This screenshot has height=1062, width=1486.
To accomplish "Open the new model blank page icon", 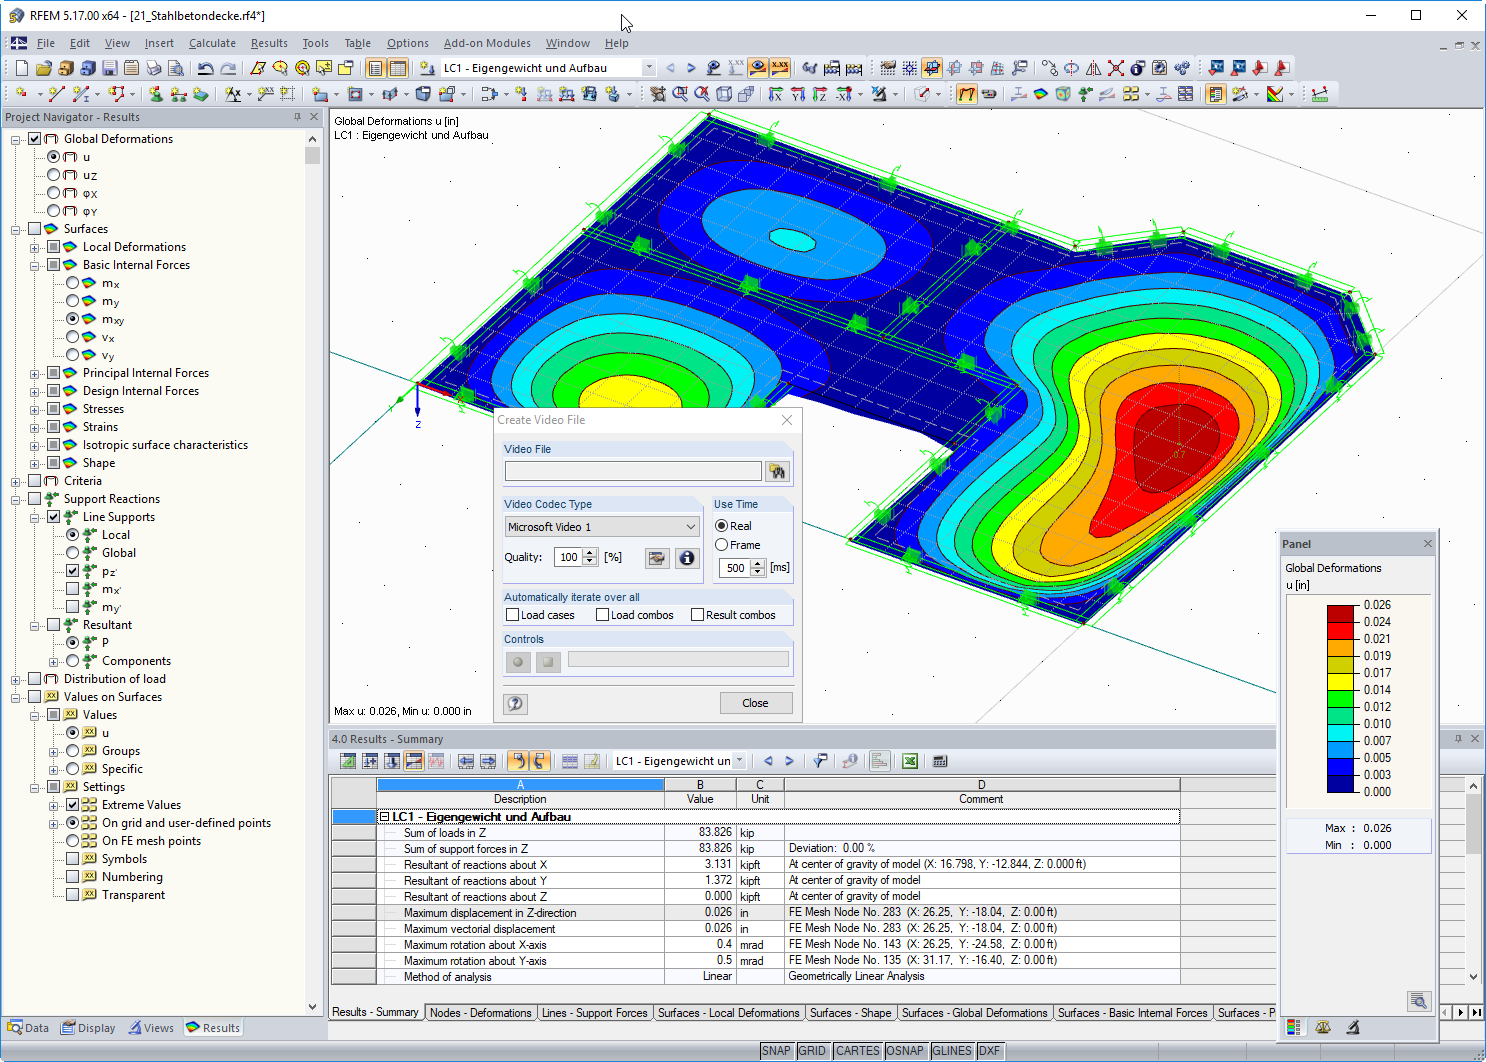I will pyautogui.click(x=21, y=68).
